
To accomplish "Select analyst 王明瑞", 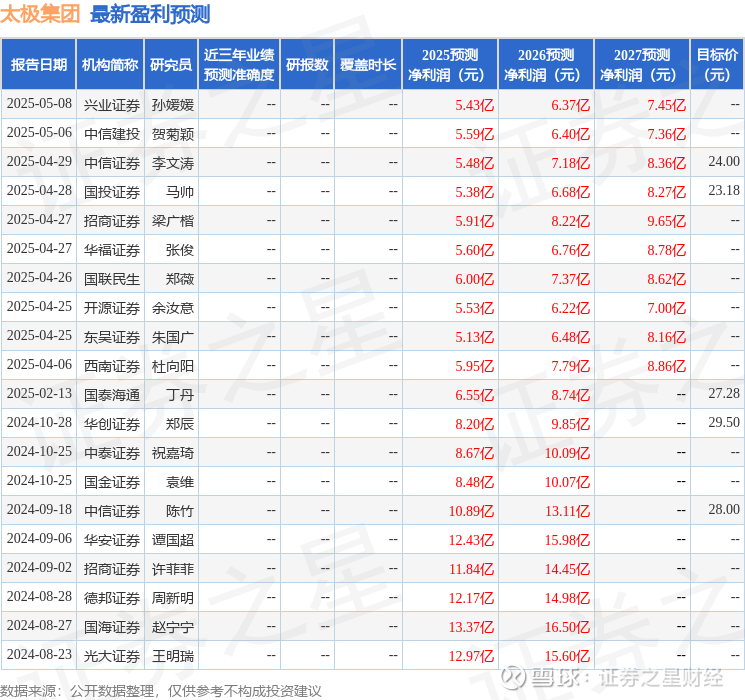I will tap(172, 656).
